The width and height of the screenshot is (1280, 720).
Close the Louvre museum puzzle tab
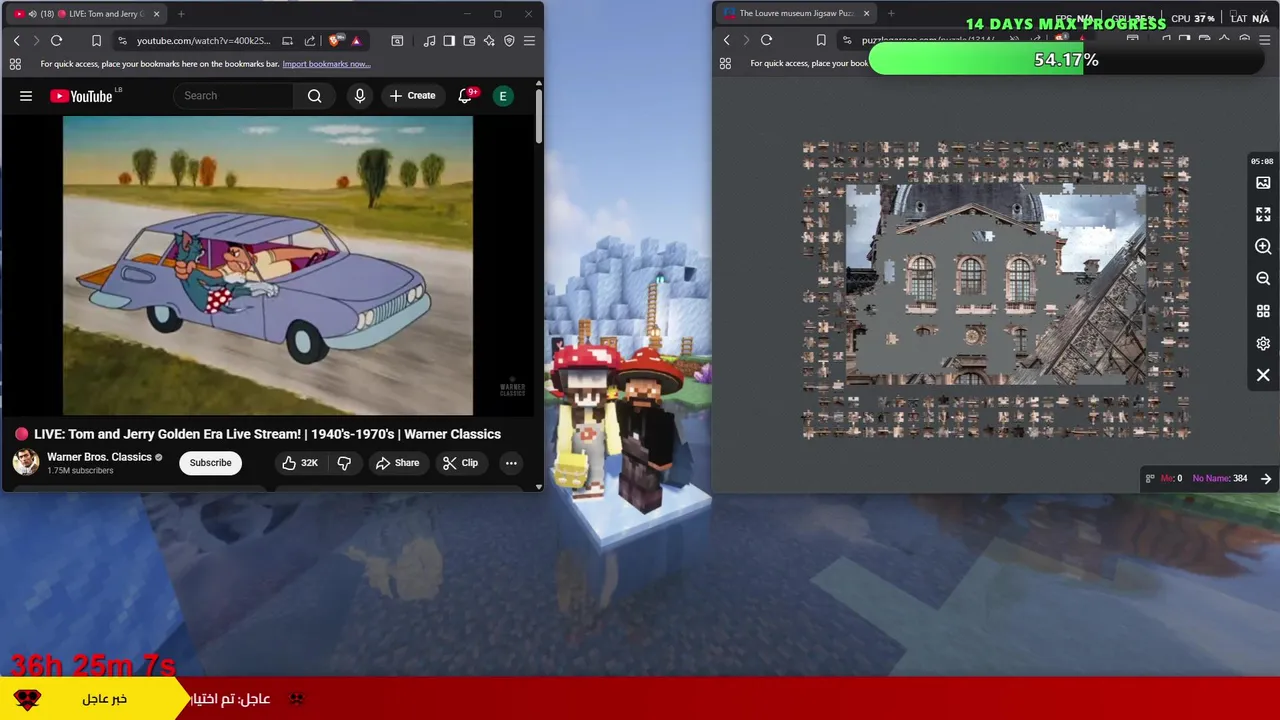pyautogui.click(x=866, y=14)
